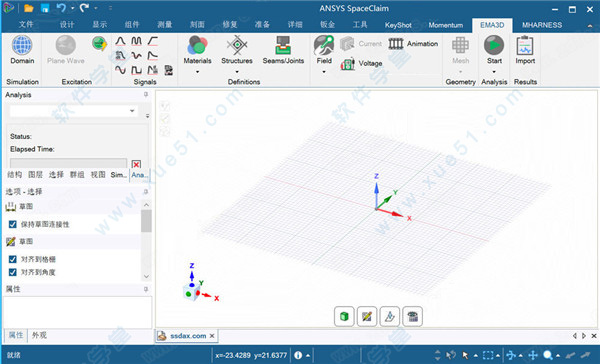Open the Structures definitions
The image size is (600, 364).
coord(237,50)
